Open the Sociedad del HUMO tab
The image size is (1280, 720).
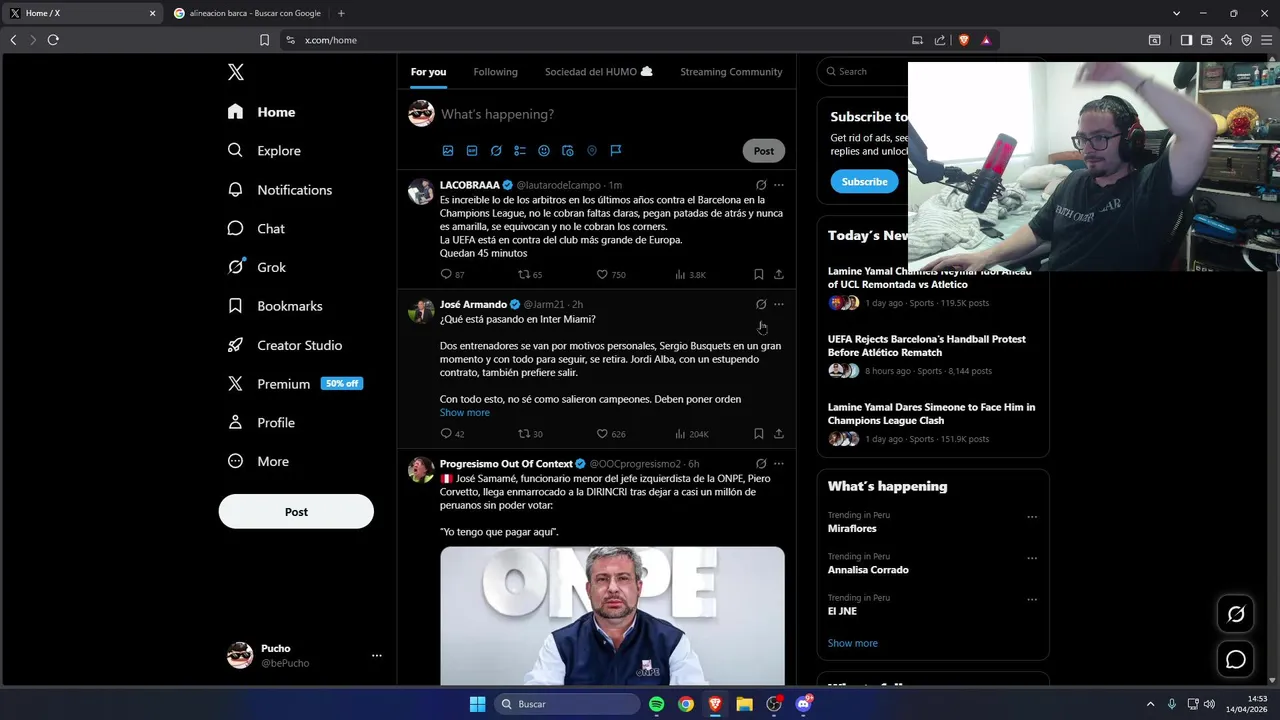(598, 72)
